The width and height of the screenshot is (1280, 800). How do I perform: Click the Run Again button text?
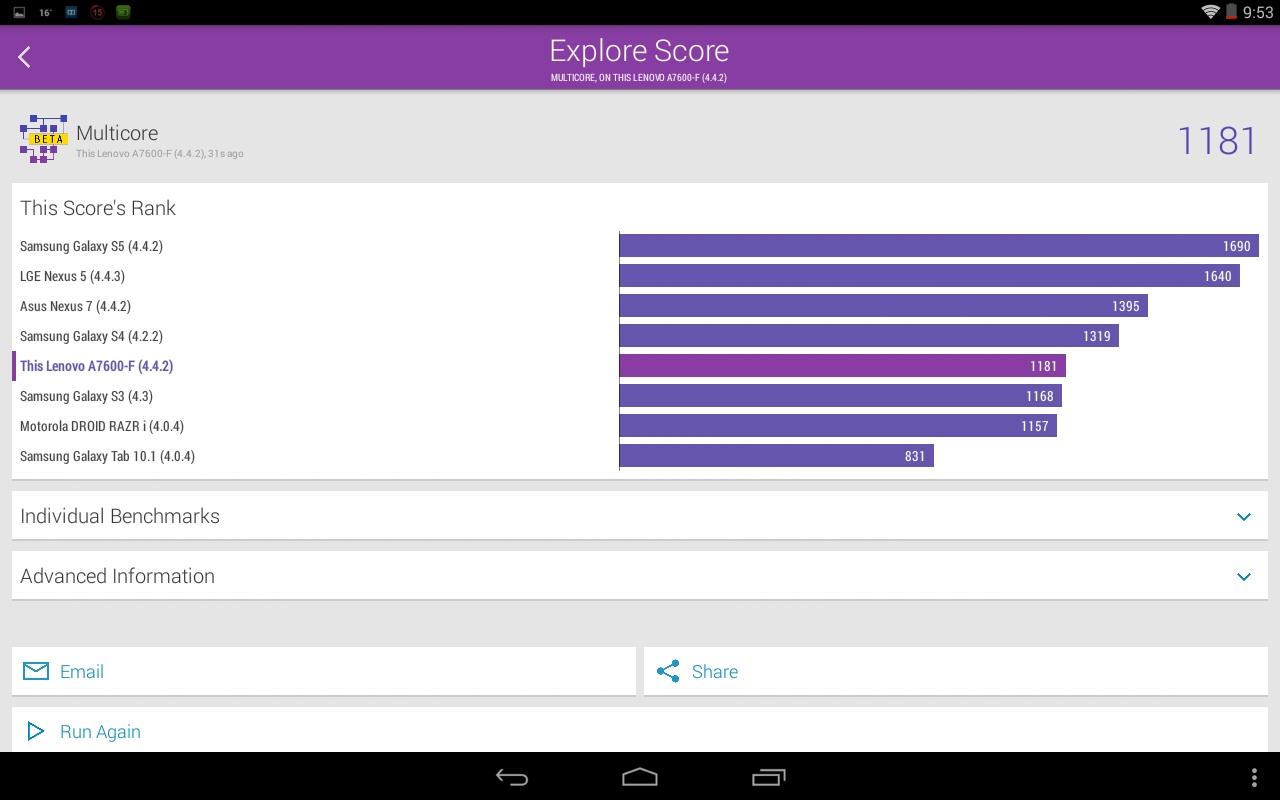click(x=100, y=732)
